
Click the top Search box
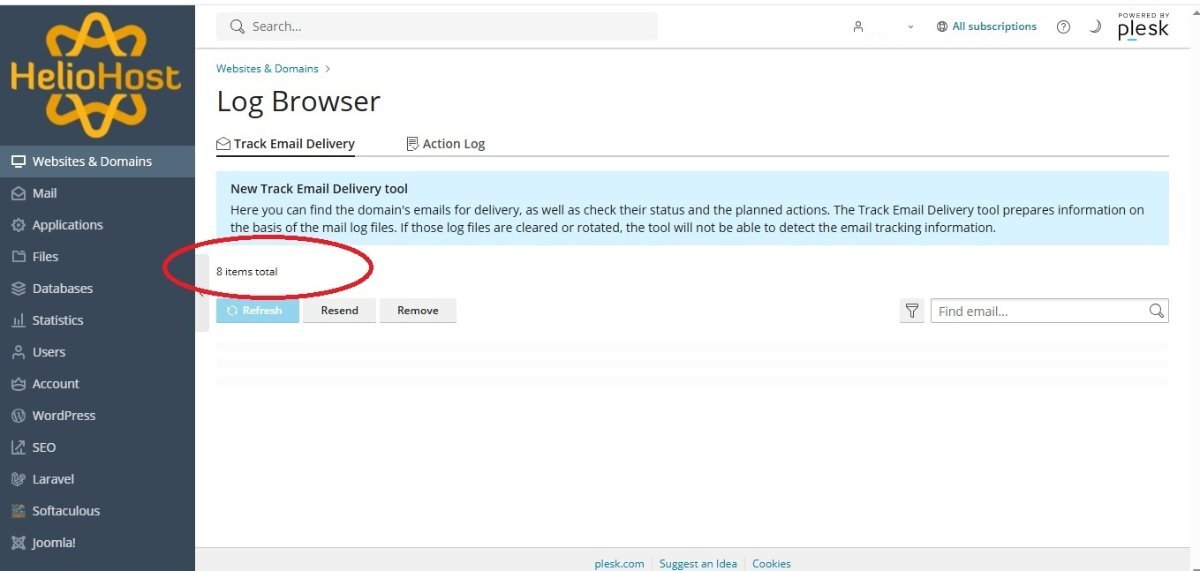(437, 27)
